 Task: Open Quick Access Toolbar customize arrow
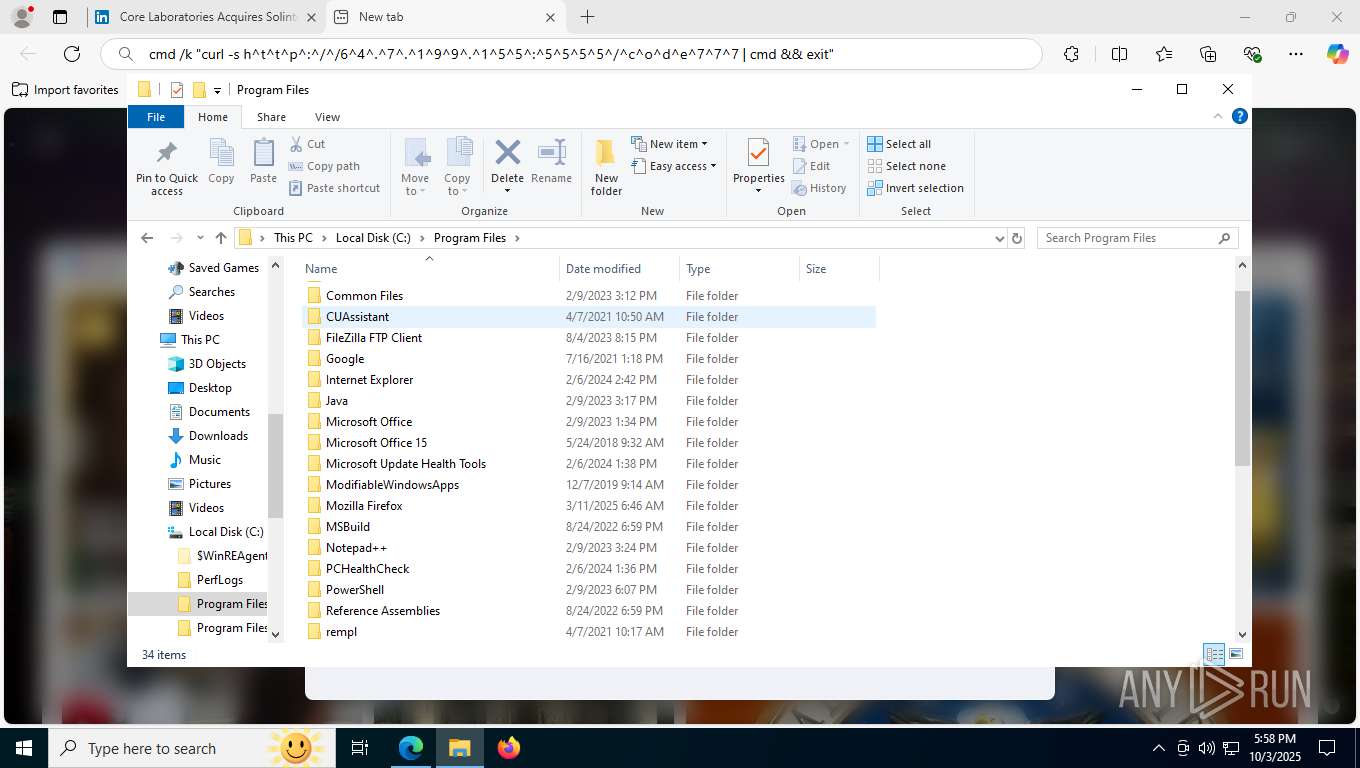coord(218,91)
